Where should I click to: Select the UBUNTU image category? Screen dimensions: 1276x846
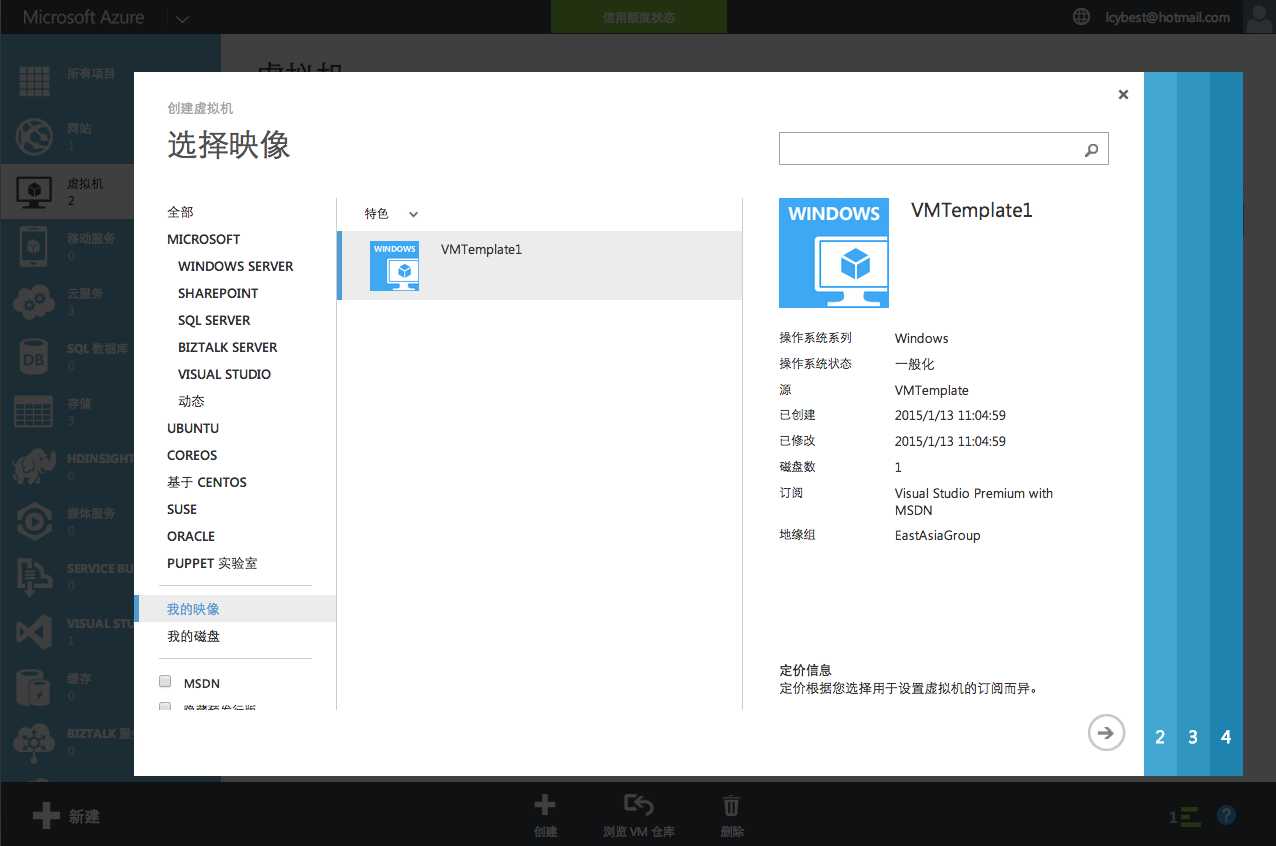193,428
